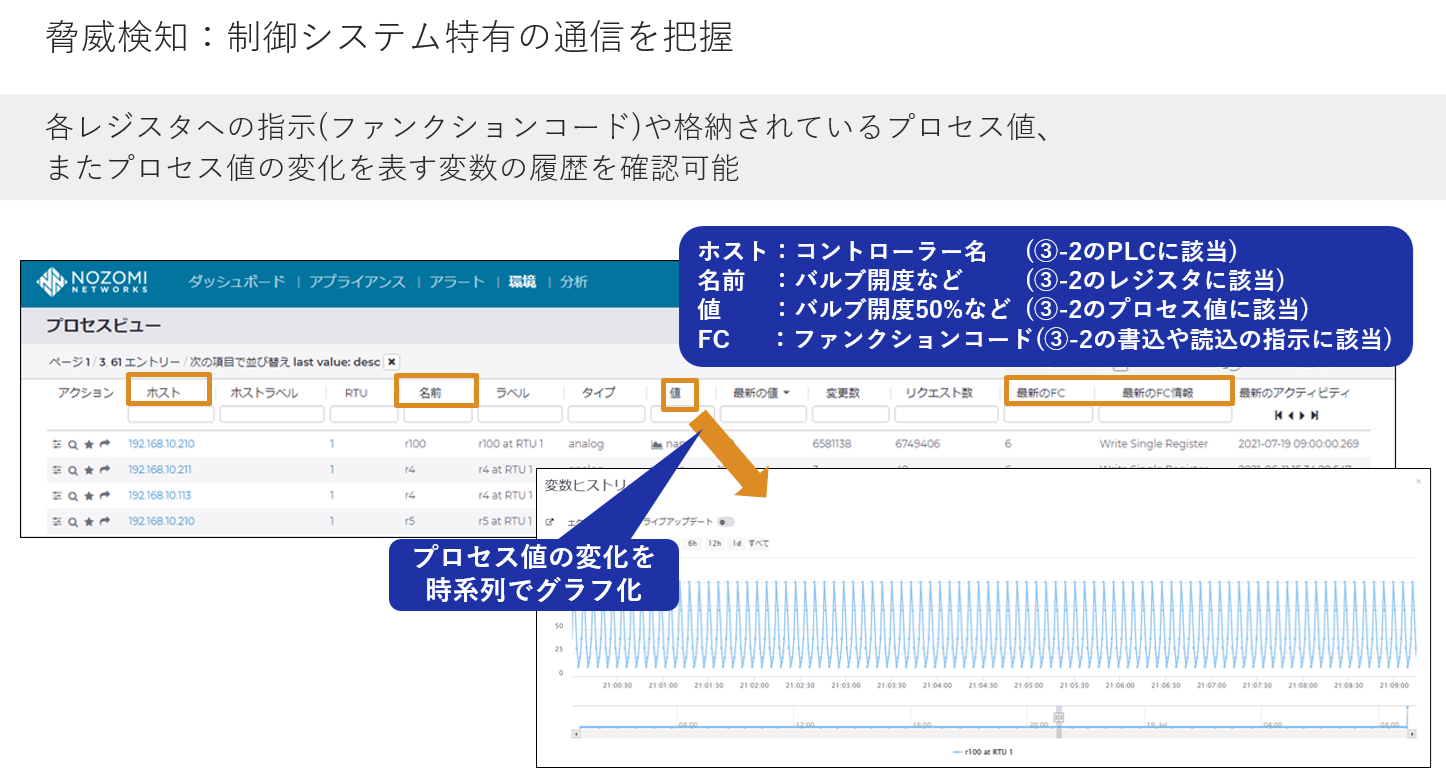
Task: Click the chart navigator range handle
Action: [x=1059, y=717]
